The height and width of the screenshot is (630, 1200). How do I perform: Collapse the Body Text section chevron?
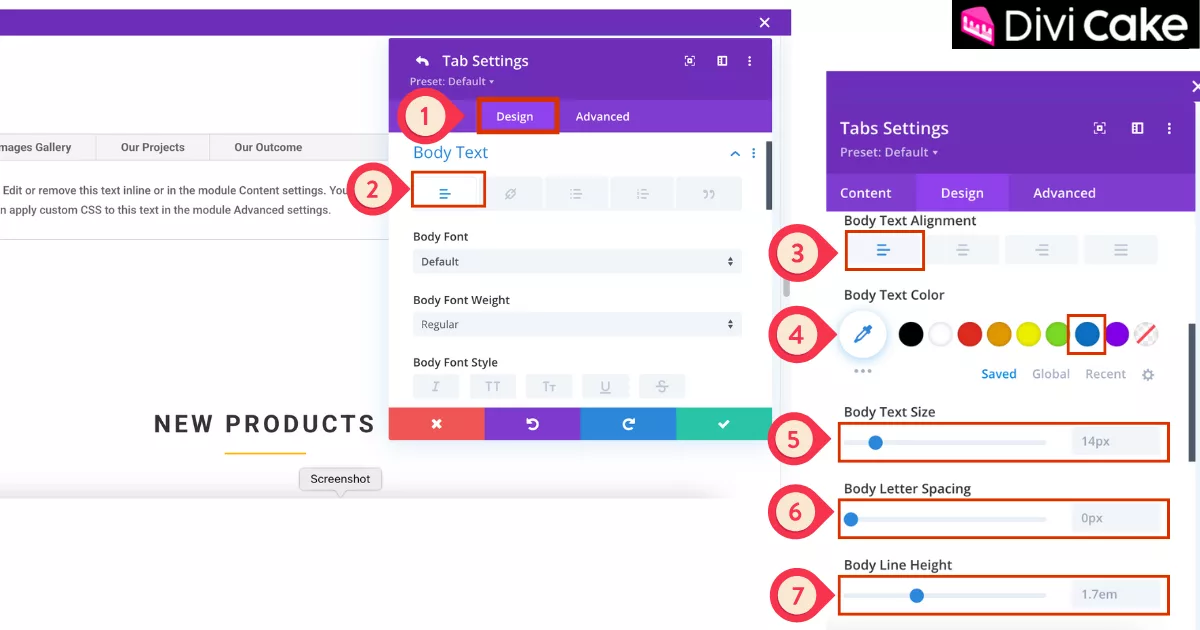click(735, 154)
